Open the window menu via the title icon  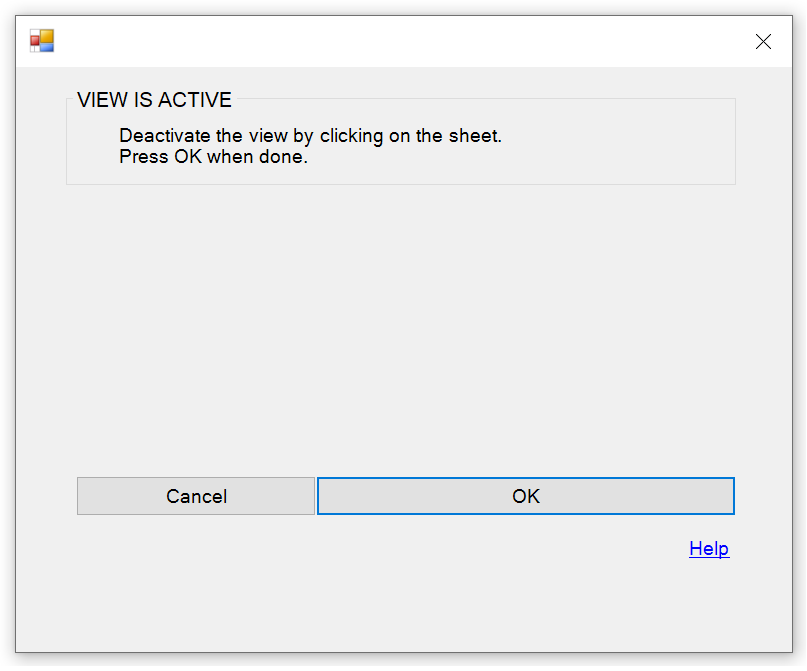[42, 41]
